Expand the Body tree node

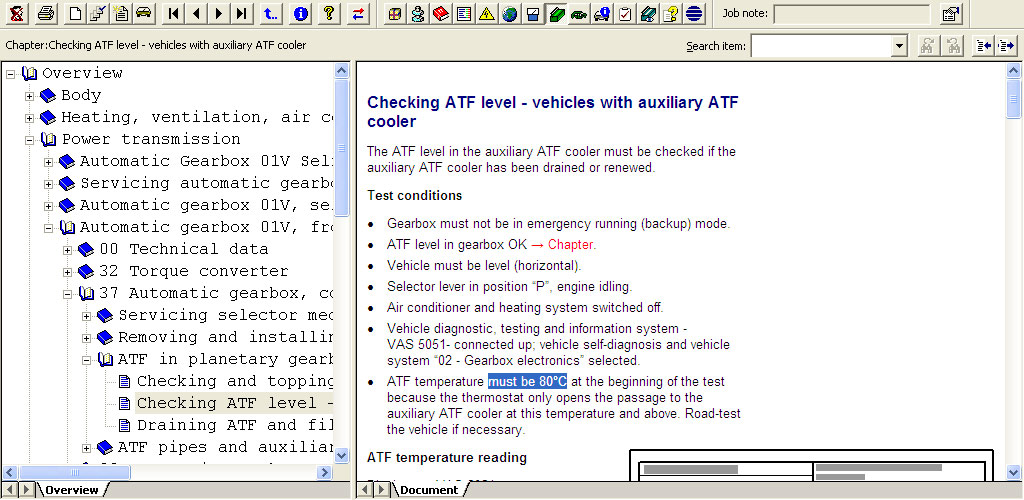click(30, 96)
